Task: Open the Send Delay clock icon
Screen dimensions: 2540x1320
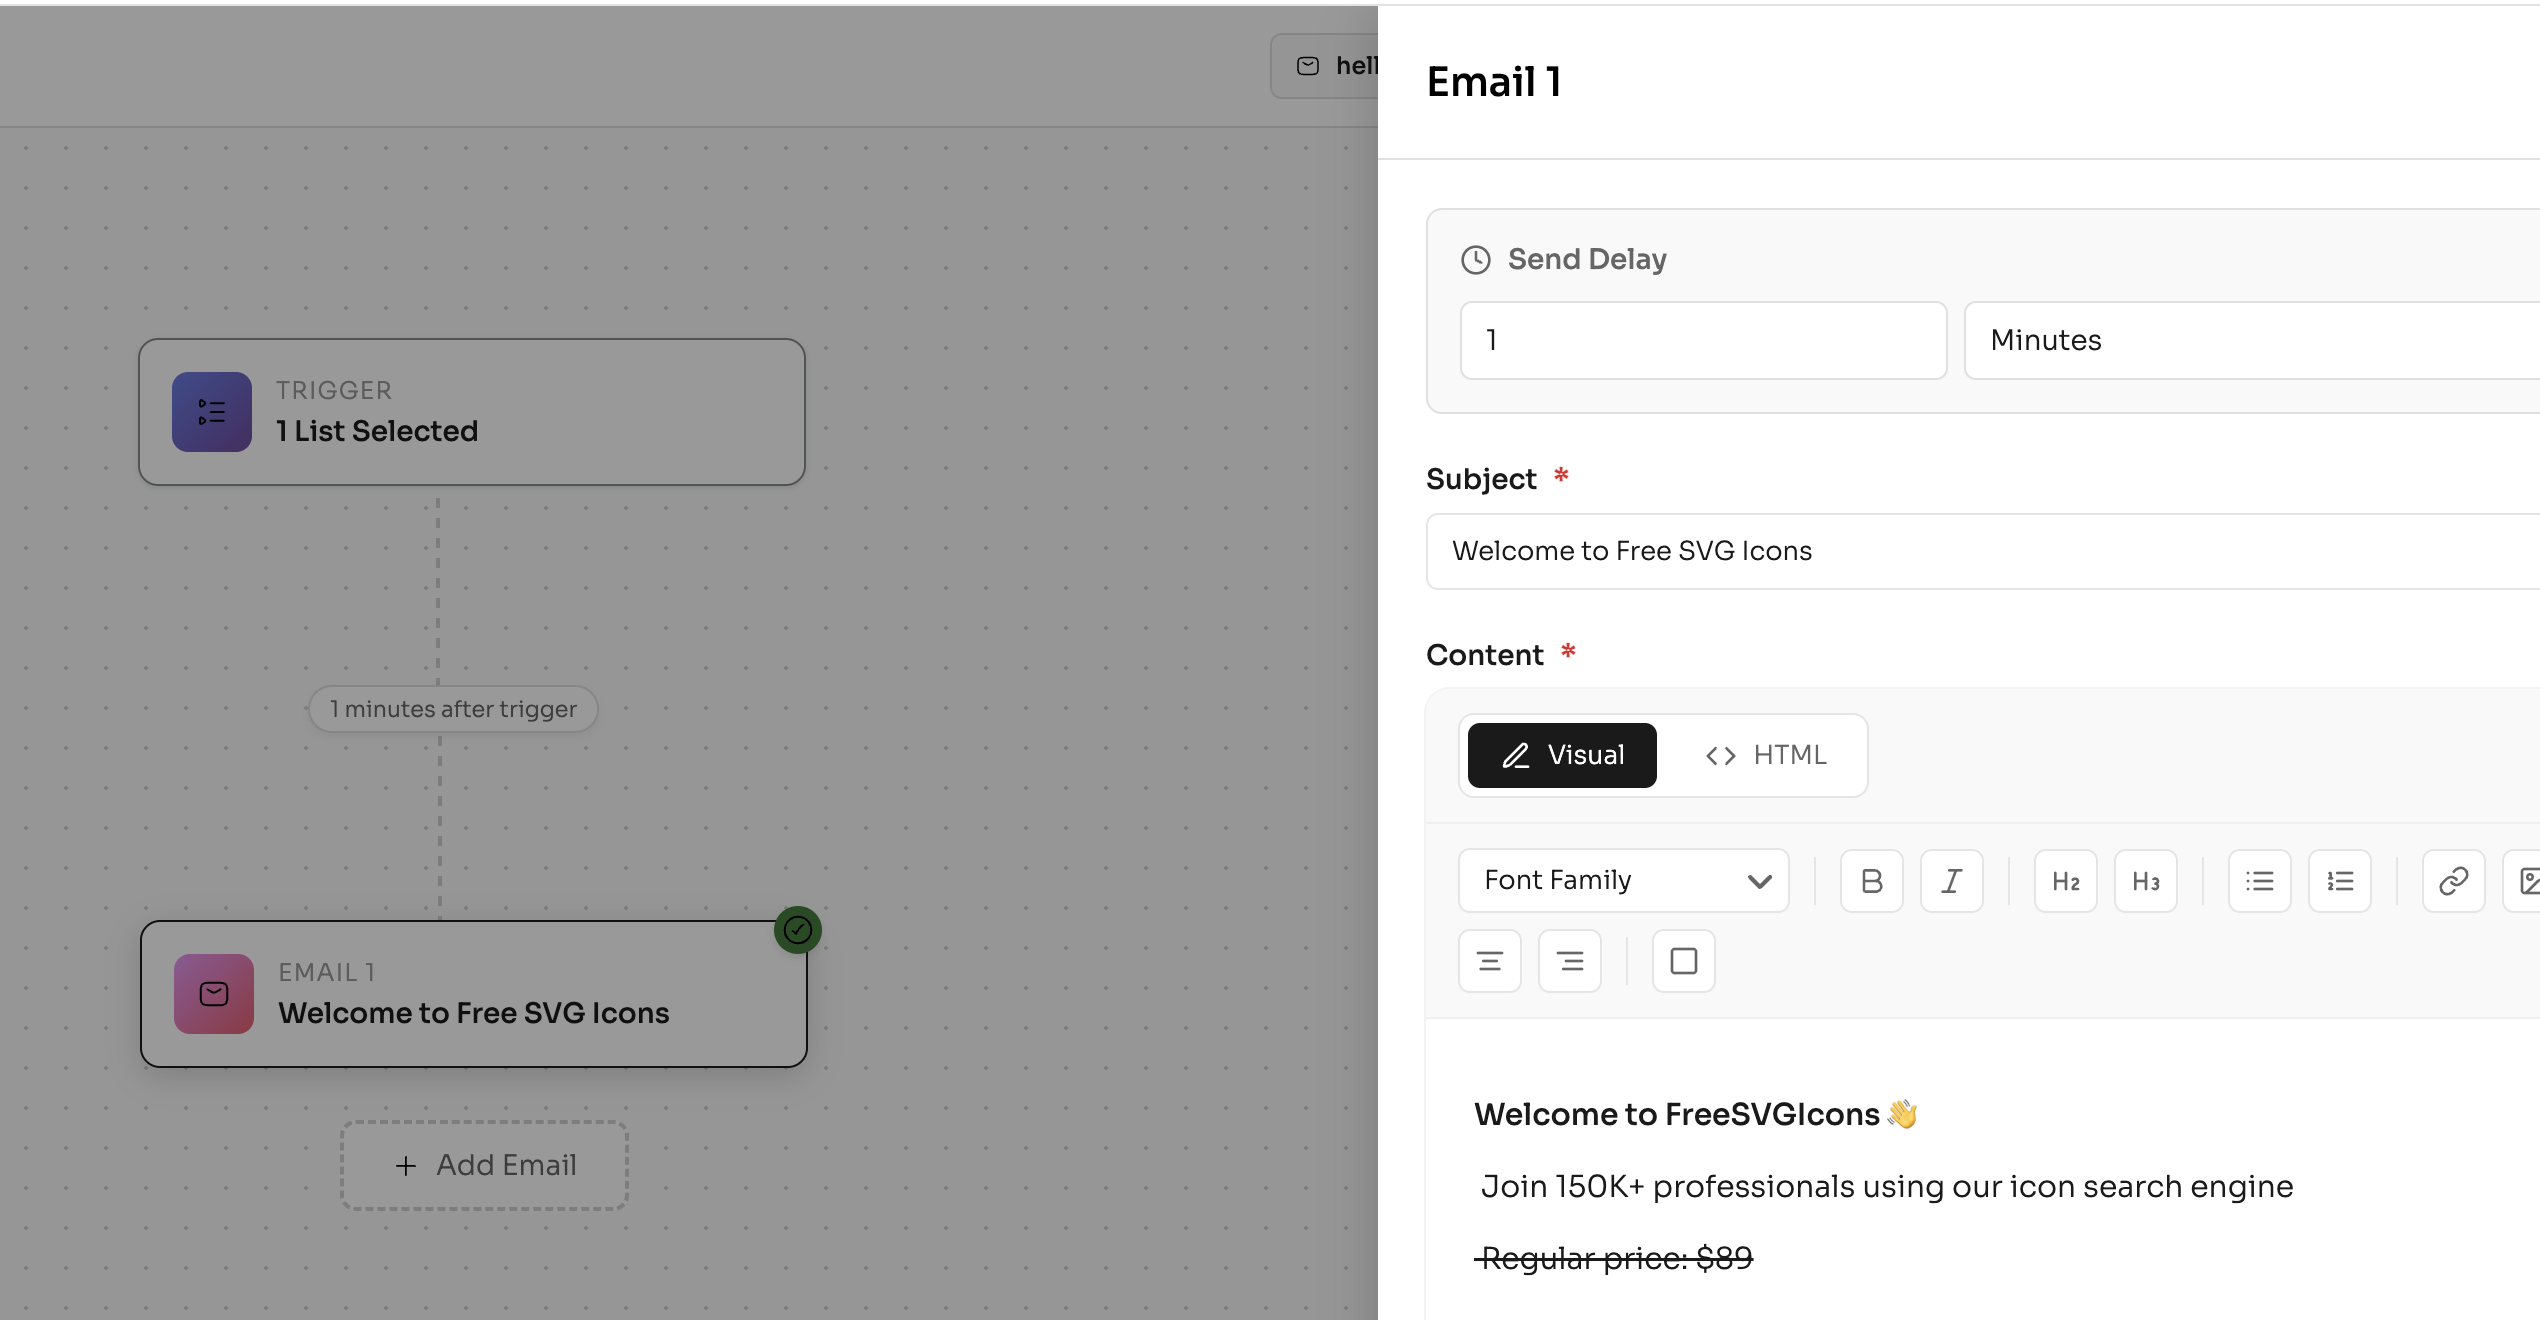Action: [1474, 259]
